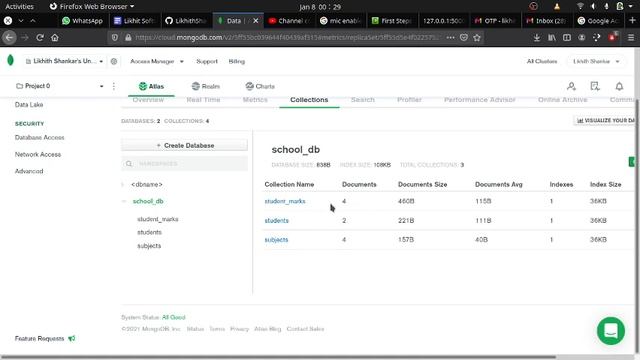Expand the Access Manager dropdown

pyautogui.click(x=157, y=61)
